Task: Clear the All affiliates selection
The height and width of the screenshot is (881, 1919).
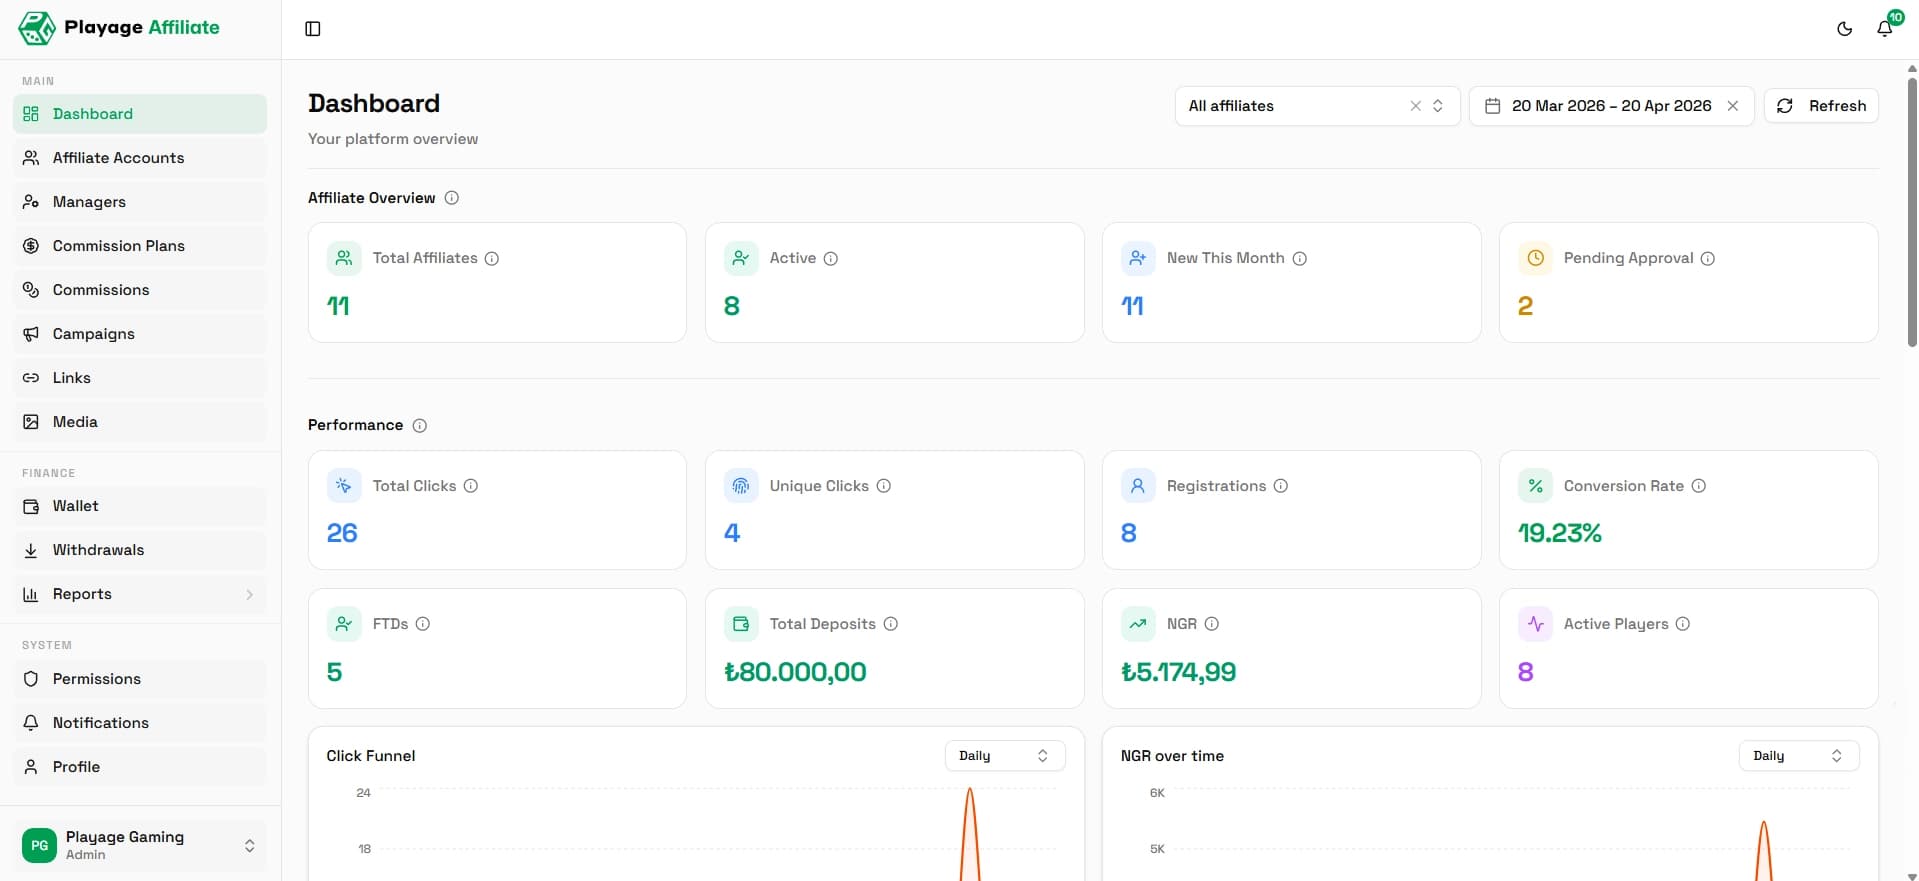Action: coord(1415,106)
